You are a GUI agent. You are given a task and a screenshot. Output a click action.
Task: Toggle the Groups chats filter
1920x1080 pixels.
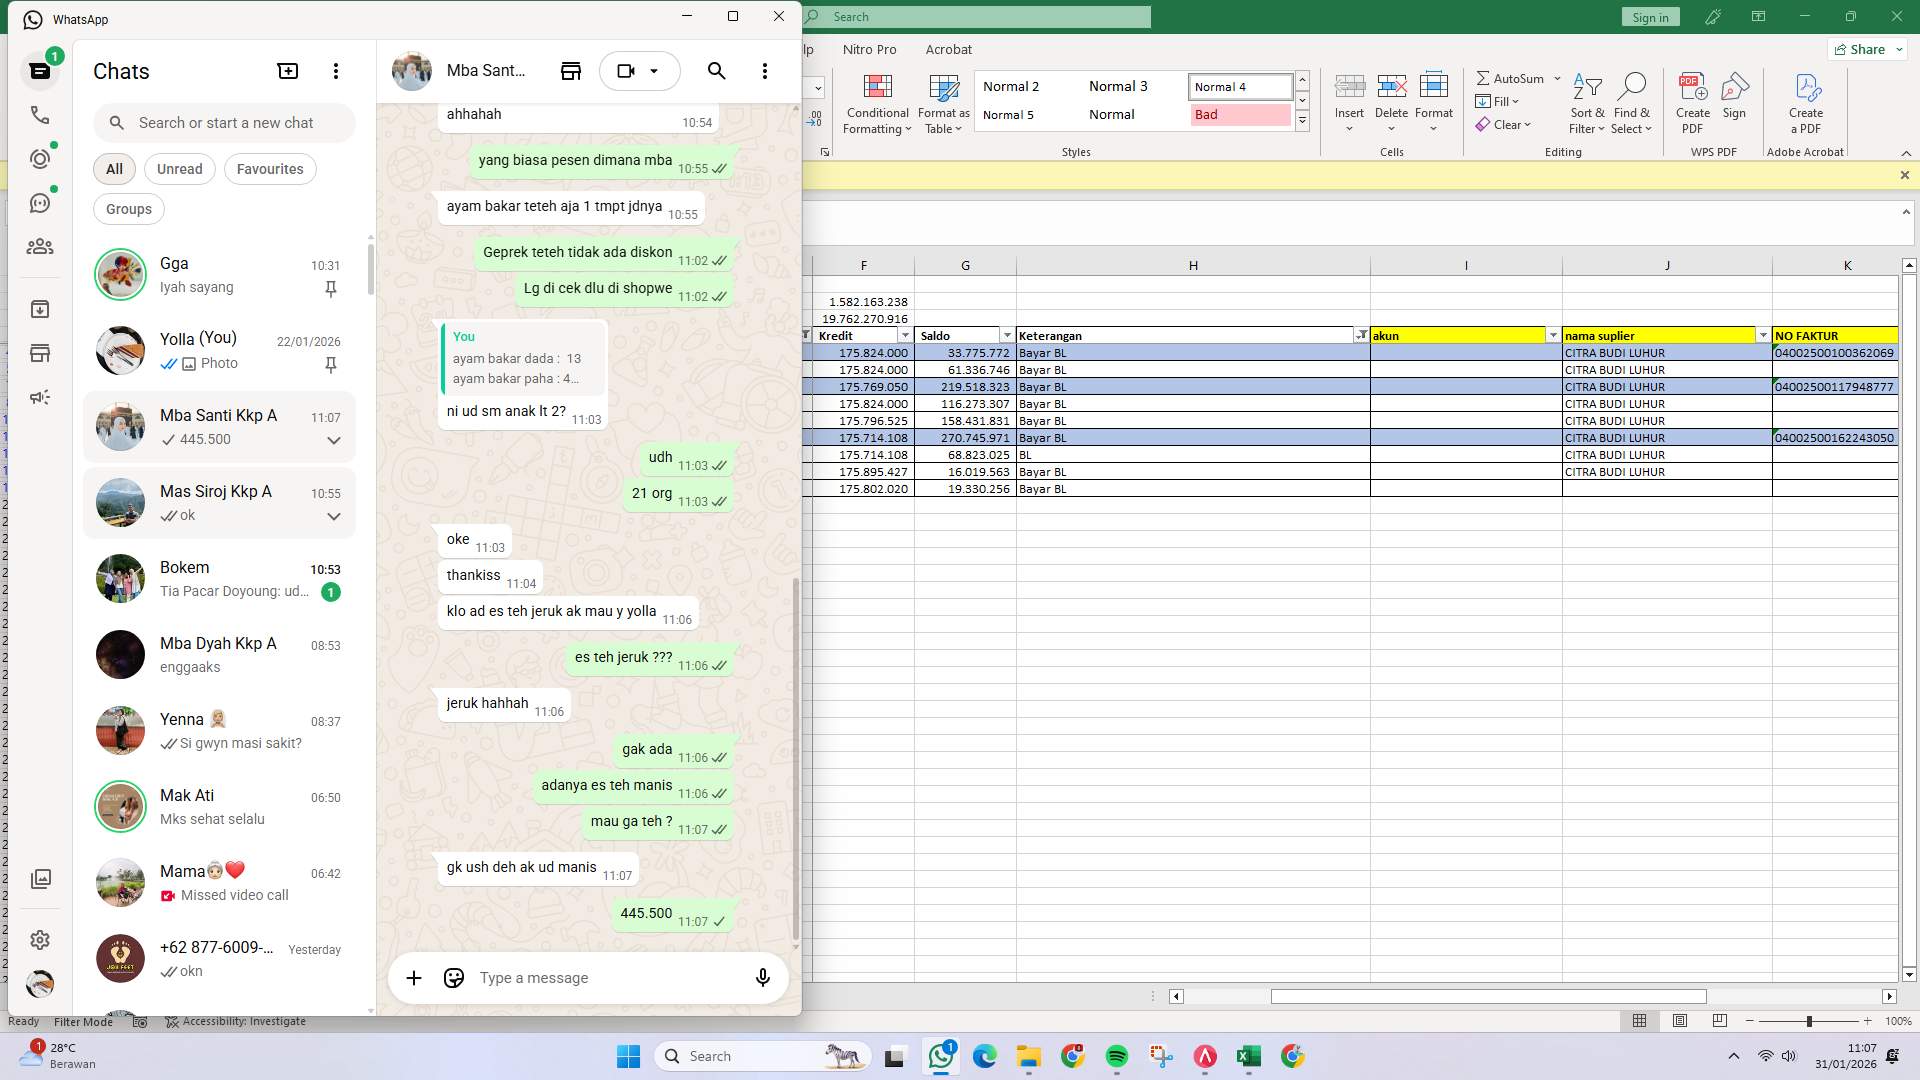tap(128, 209)
